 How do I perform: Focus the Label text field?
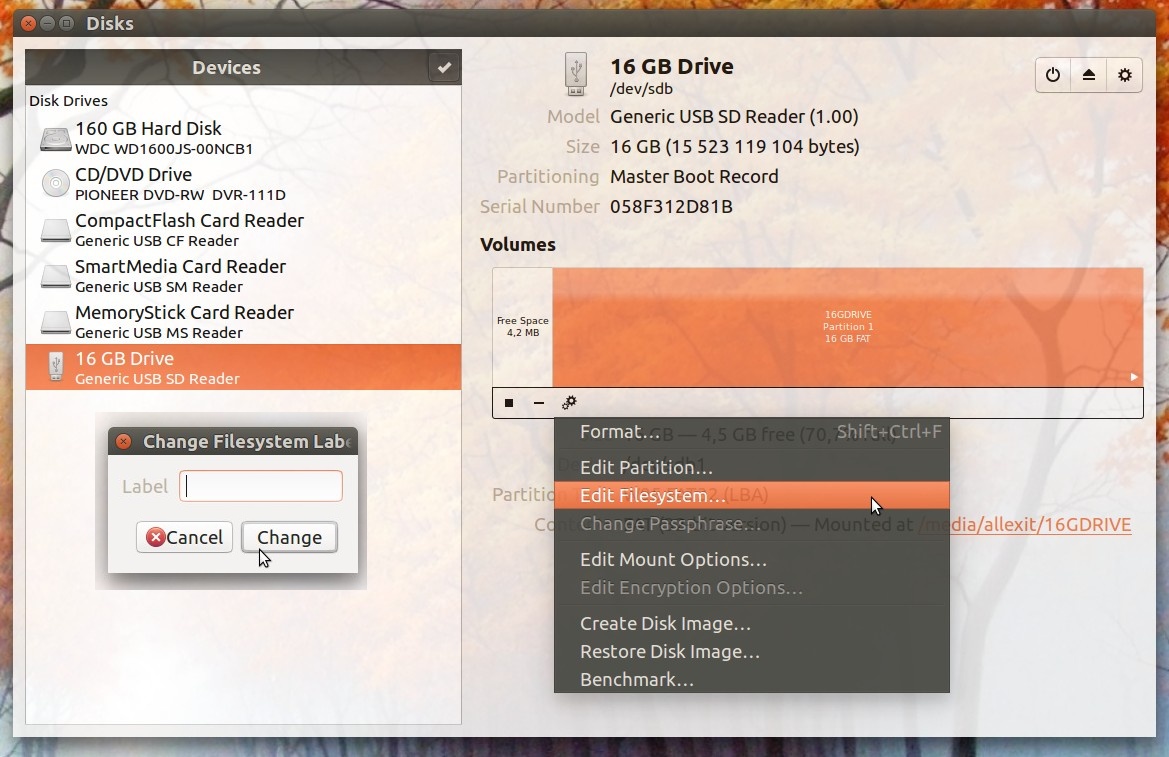coord(261,486)
